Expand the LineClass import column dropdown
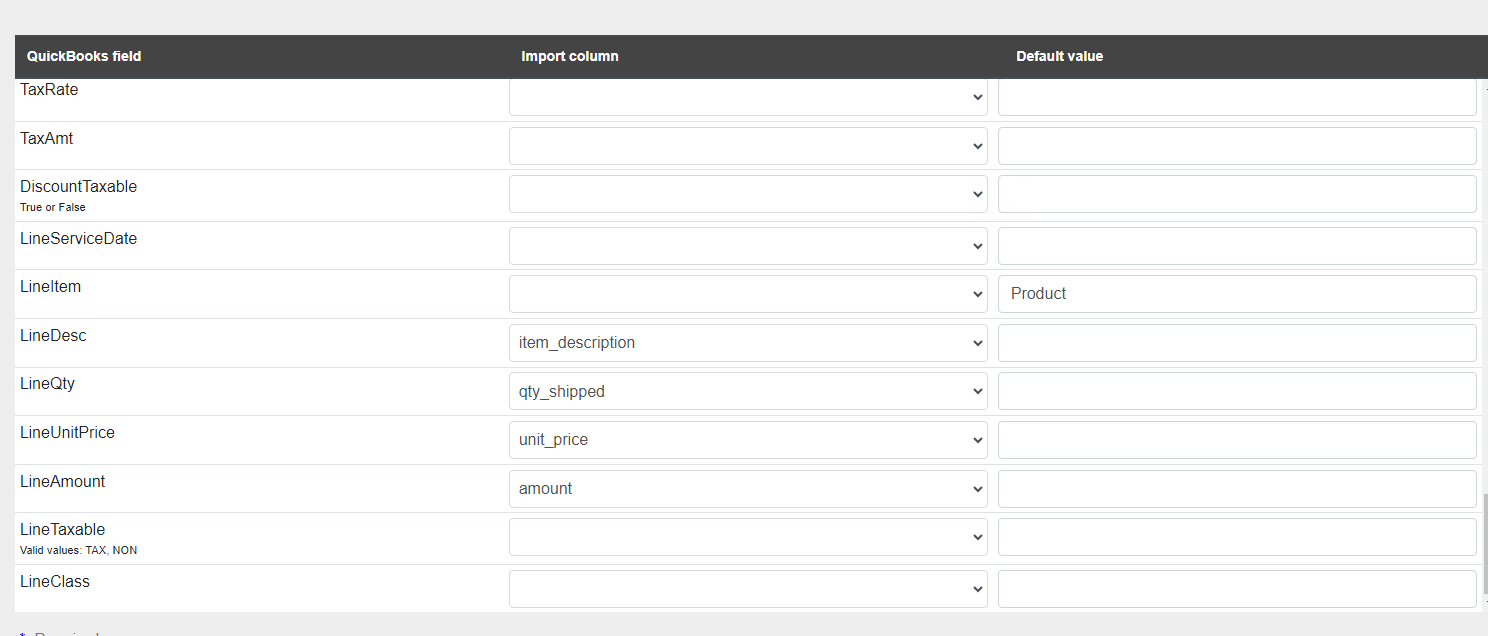Screen dimensions: 1488x636 [x=748, y=589]
